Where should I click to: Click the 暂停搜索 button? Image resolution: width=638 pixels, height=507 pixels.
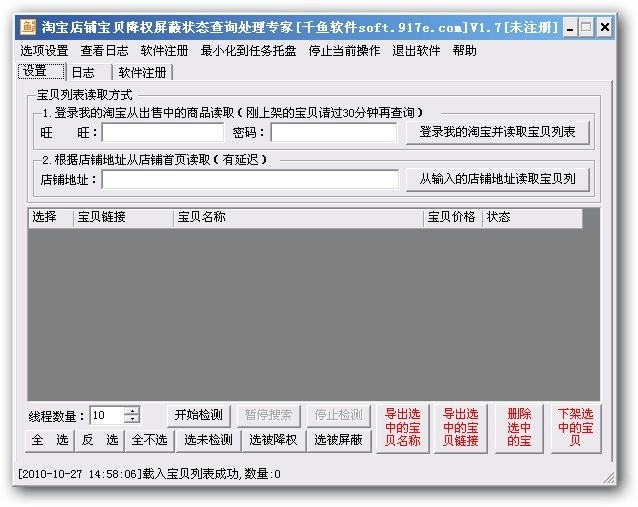click(x=268, y=415)
